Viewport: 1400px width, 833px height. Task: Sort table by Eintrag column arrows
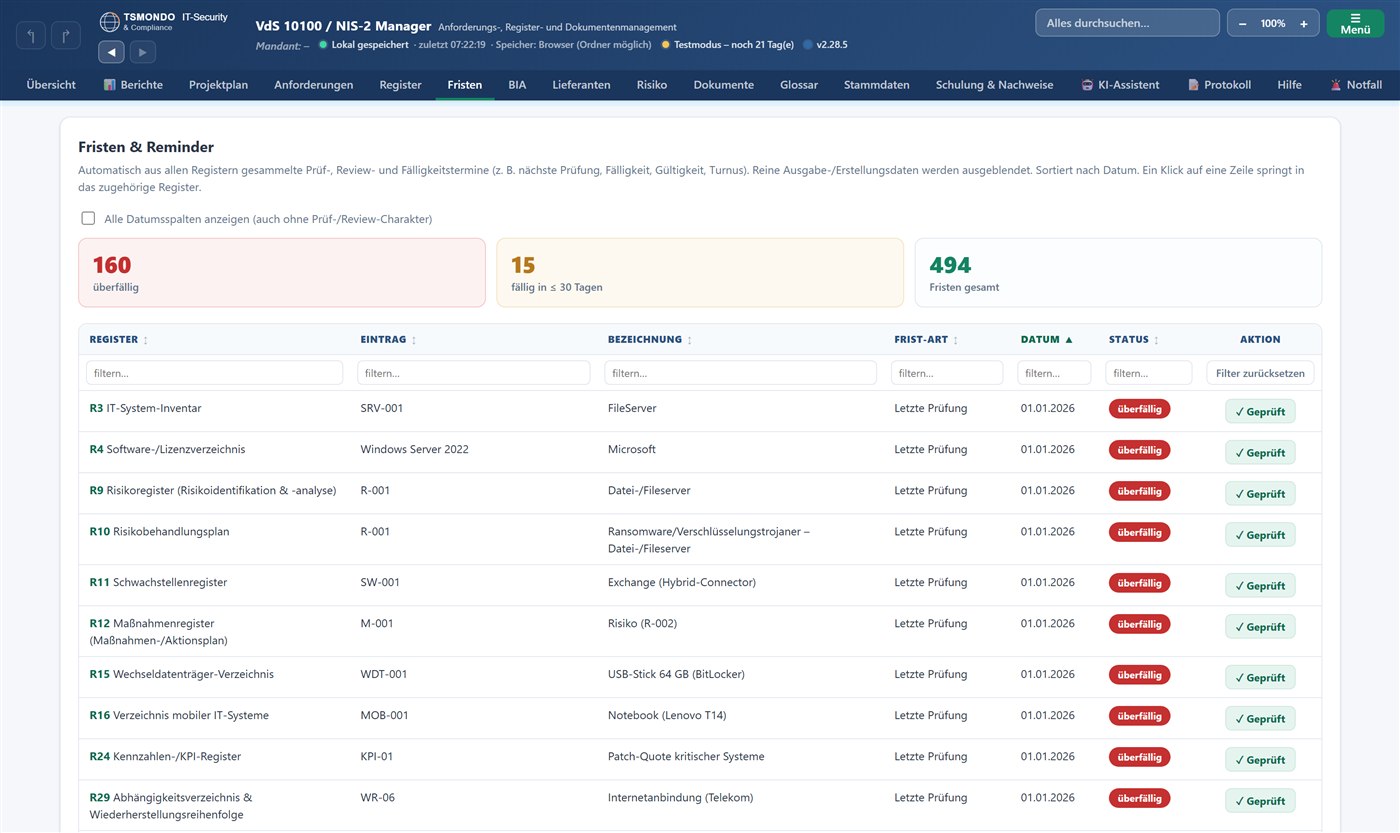click(x=414, y=340)
